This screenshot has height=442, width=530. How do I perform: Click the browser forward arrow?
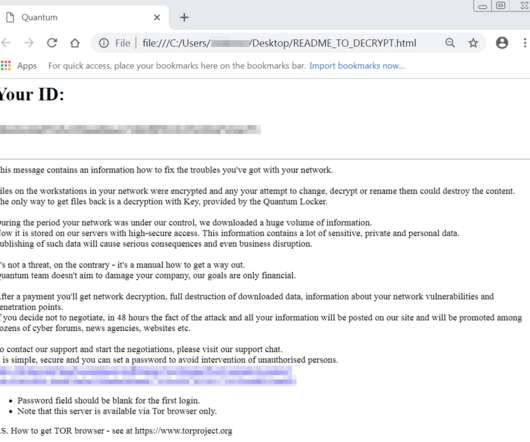pos(29,43)
